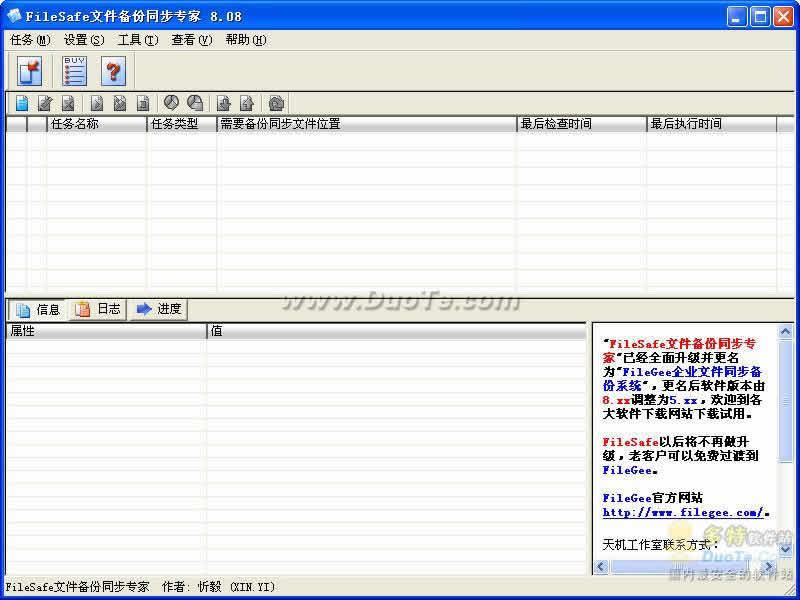Click the 最后执行时间 column header
Screen dimensions: 800x600
(712, 124)
